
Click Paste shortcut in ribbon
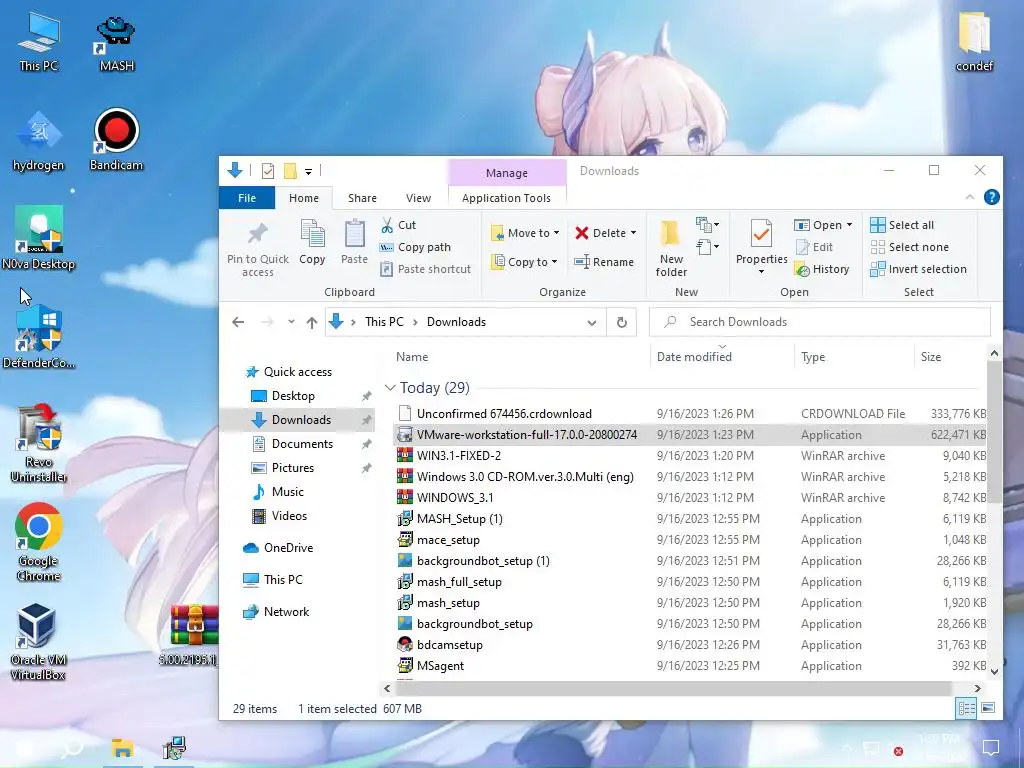tap(425, 269)
